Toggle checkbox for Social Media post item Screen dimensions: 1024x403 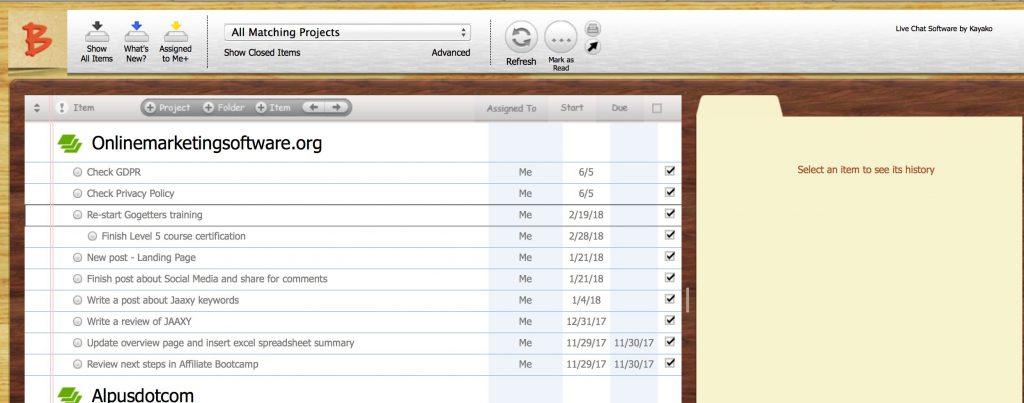669,278
